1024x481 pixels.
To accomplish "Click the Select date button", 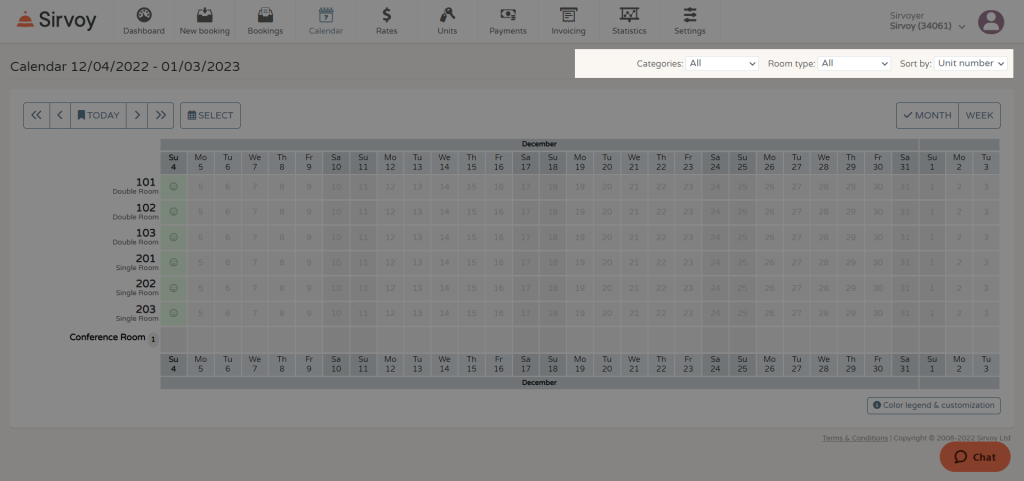I will click(210, 115).
